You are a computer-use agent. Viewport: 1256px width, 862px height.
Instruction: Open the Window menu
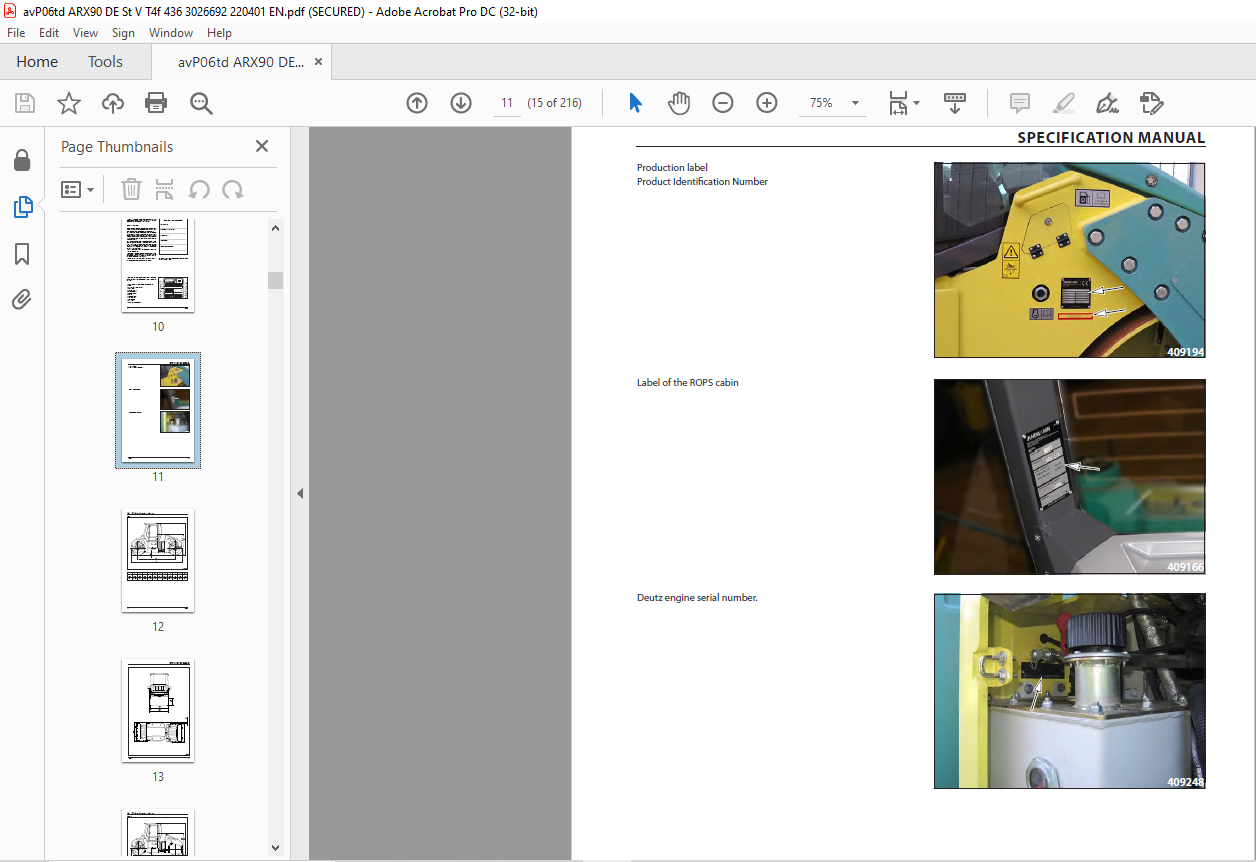pos(171,33)
